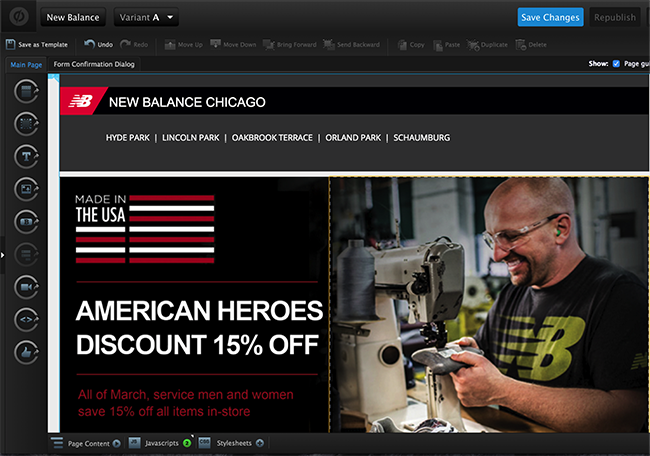Copy the selected element
650x456 pixels.
click(411, 44)
